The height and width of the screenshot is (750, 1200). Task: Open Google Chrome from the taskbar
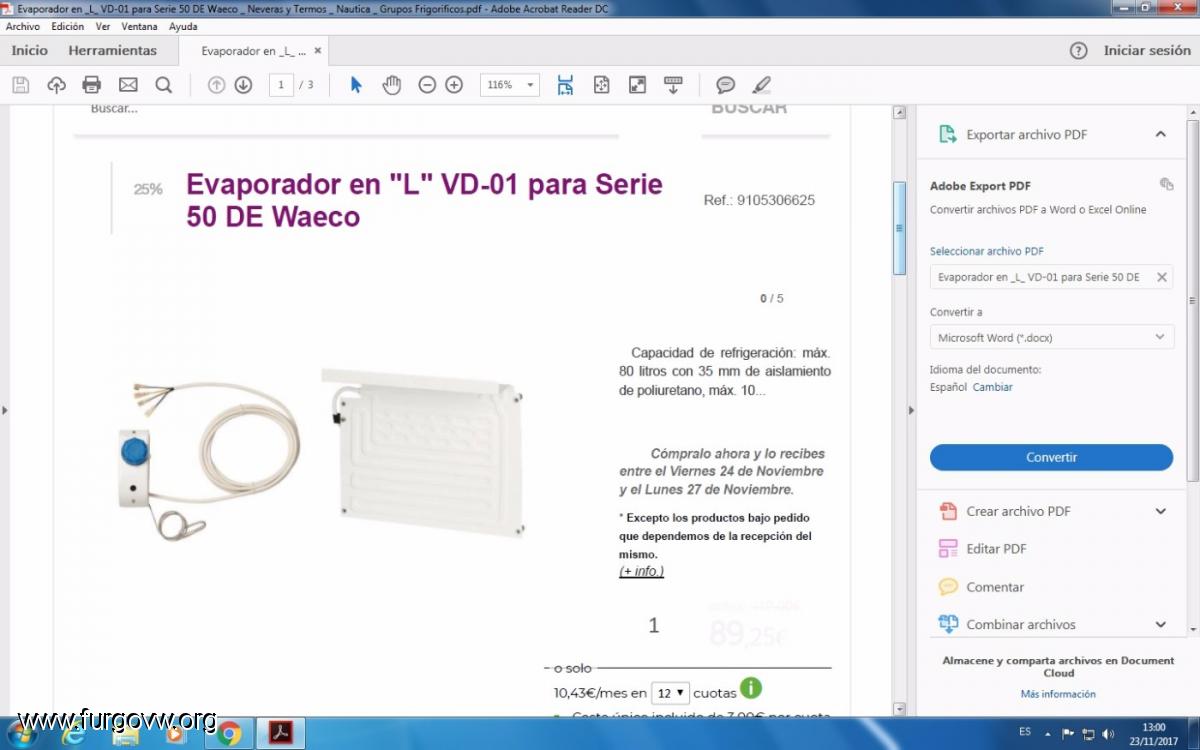(229, 733)
